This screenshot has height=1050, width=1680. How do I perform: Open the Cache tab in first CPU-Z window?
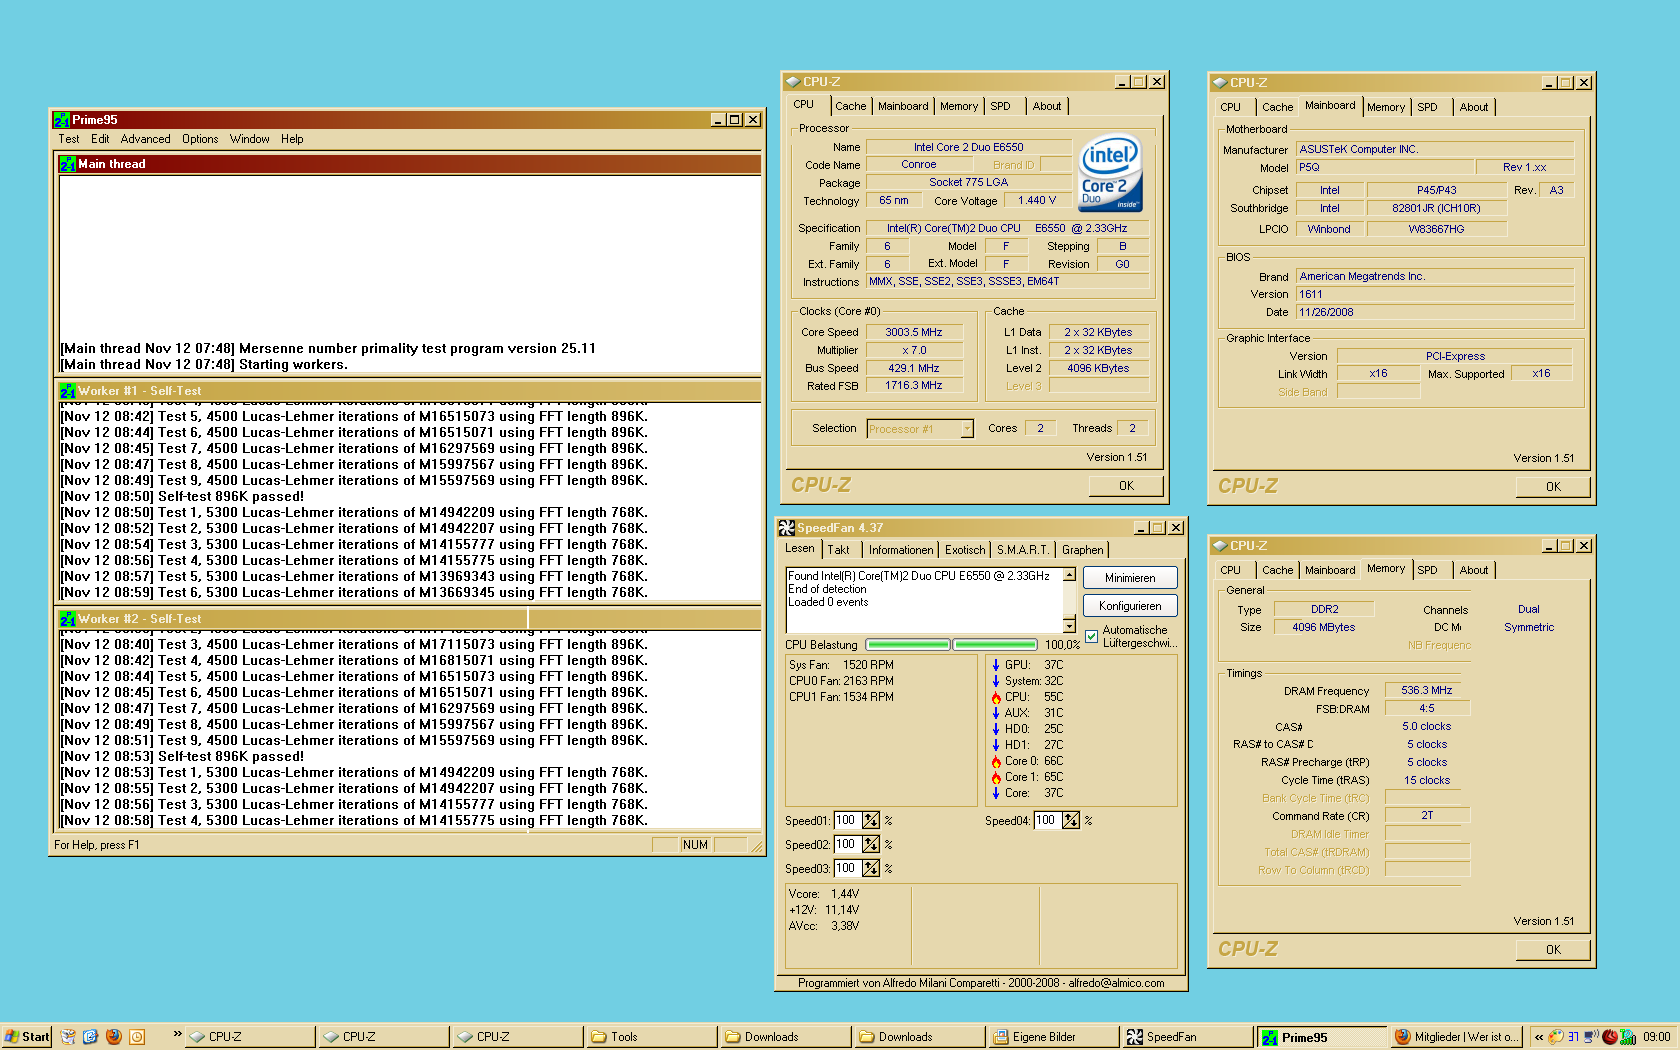850,106
